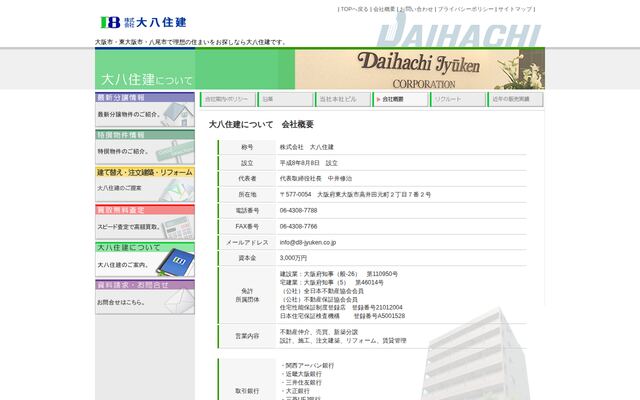This screenshot has height=400, width=640.
Task: Click the 三井住友銀行 bank entry
Action: tap(302, 383)
